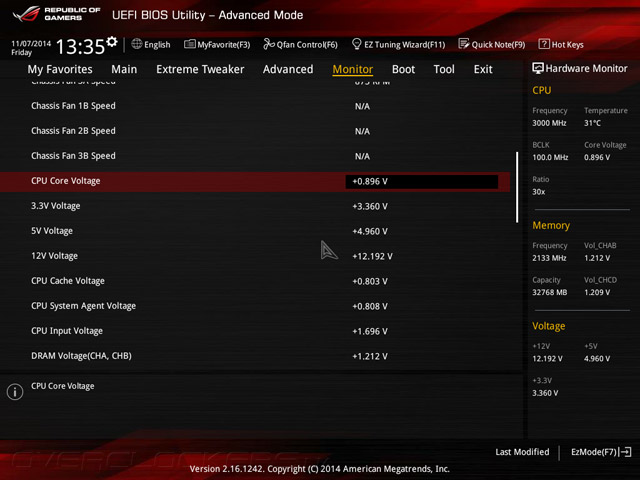Viewport: 640px width, 480px height.
Task: Click the EZ Tuning lightbulb icon
Action: click(x=356, y=44)
